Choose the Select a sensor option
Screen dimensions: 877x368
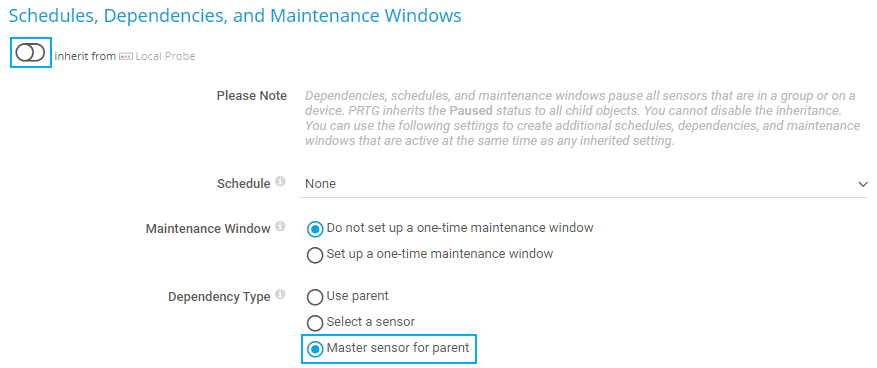[x=315, y=323]
